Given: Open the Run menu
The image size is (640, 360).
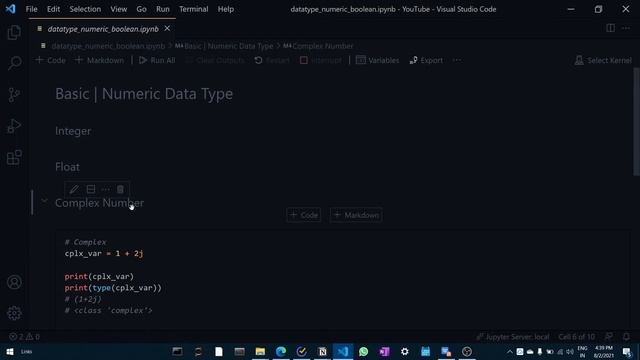Looking at the screenshot, I should pyautogui.click(x=162, y=9).
